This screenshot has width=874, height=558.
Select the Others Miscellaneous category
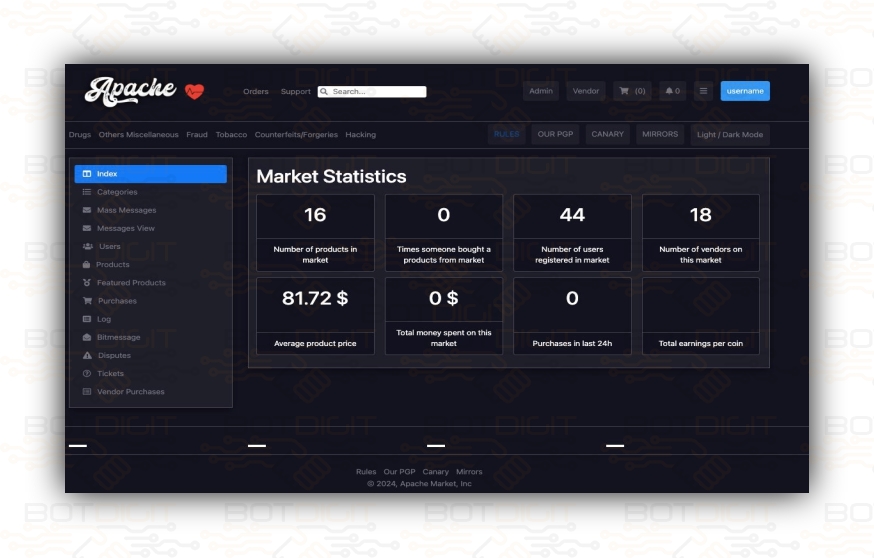(x=138, y=134)
